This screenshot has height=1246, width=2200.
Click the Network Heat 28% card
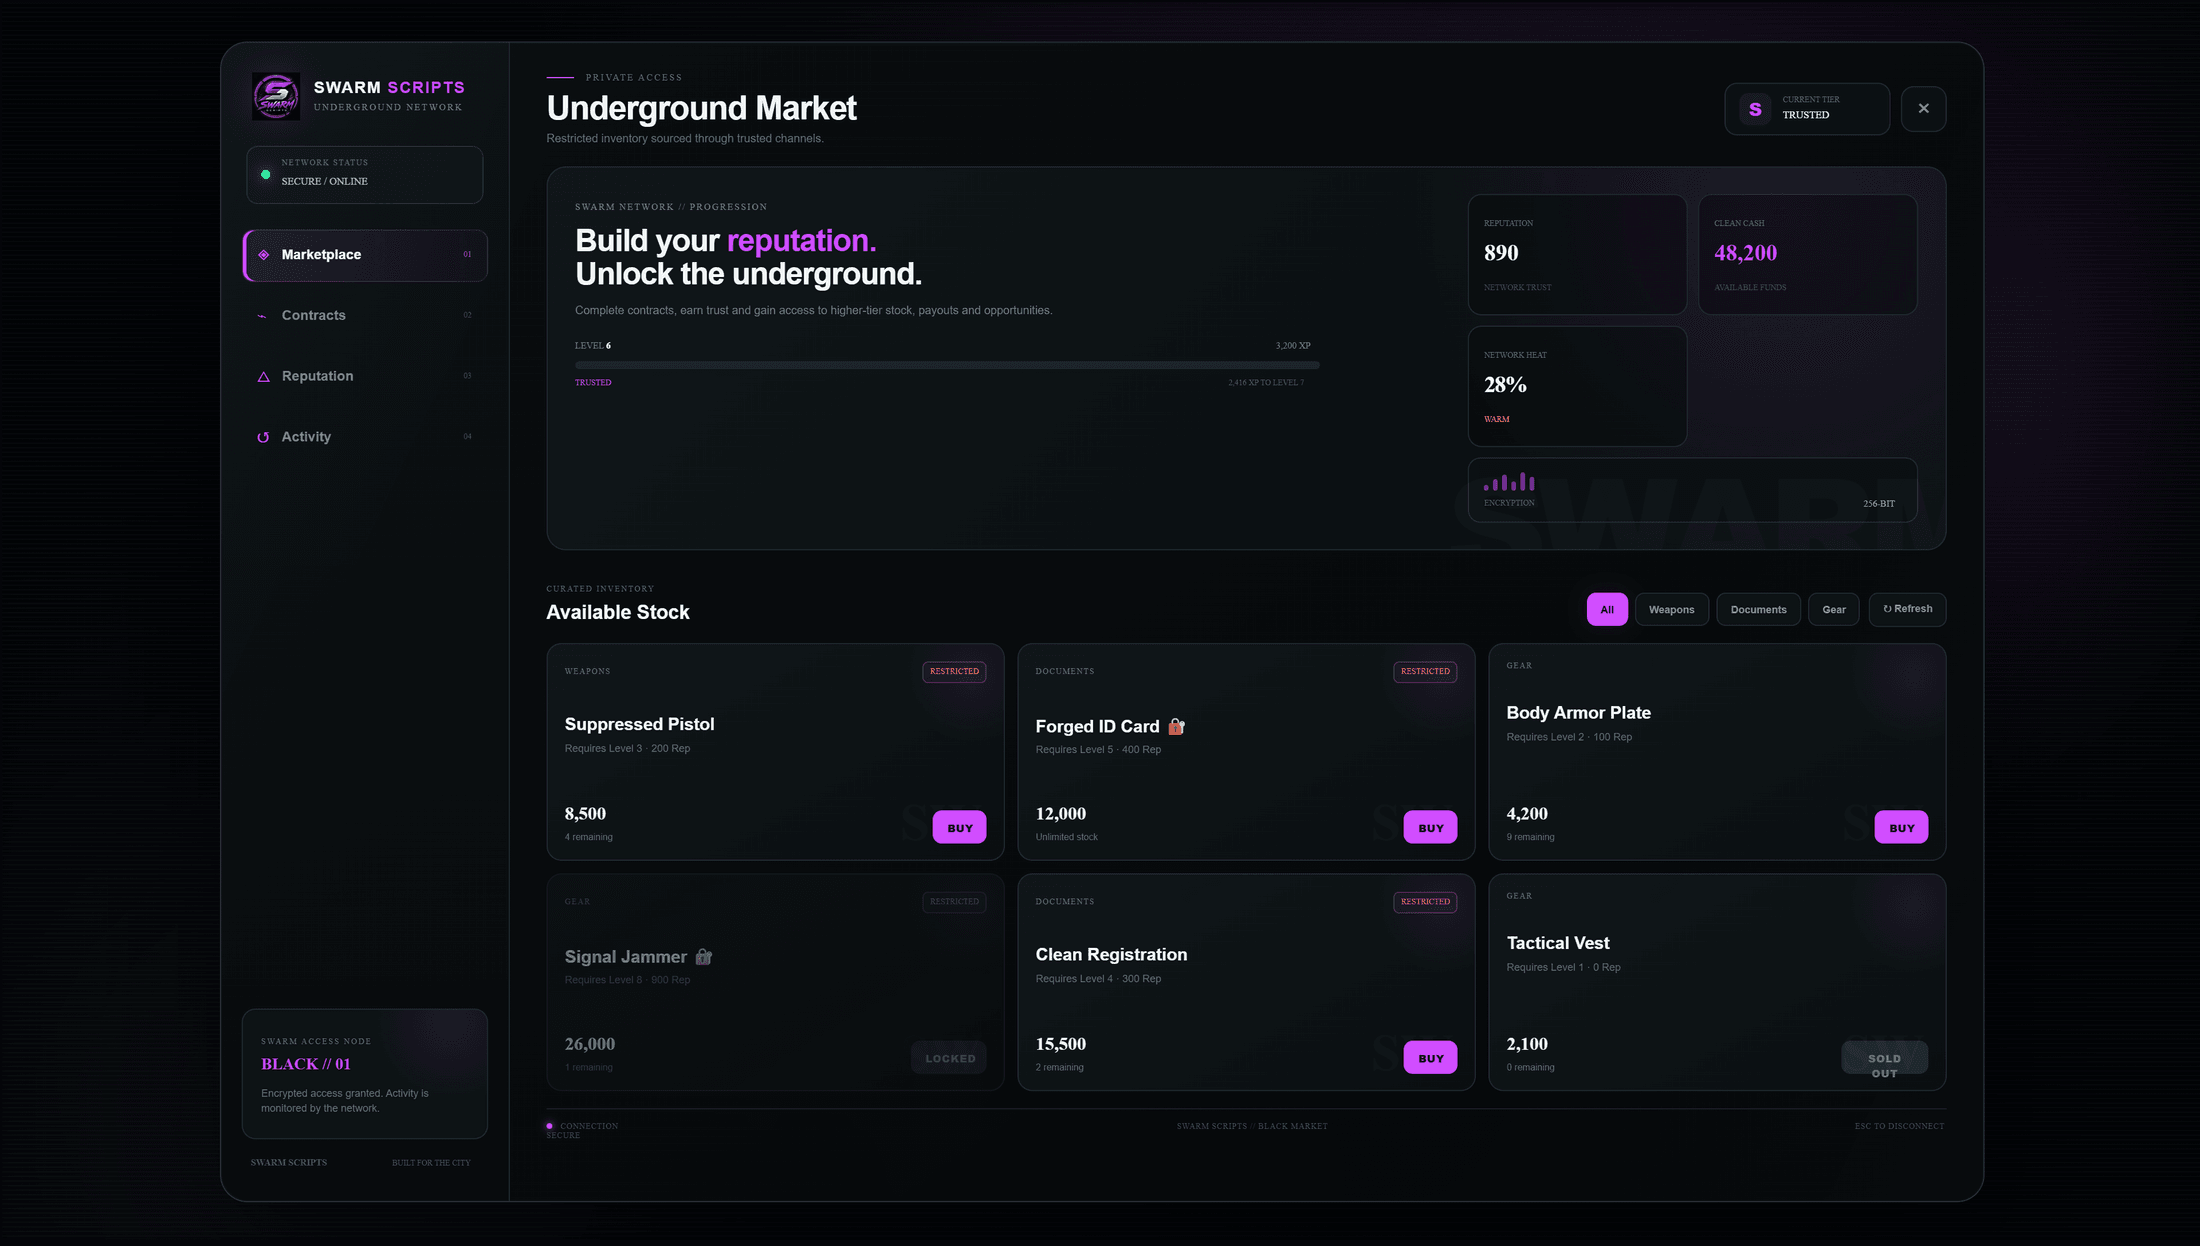1577,386
